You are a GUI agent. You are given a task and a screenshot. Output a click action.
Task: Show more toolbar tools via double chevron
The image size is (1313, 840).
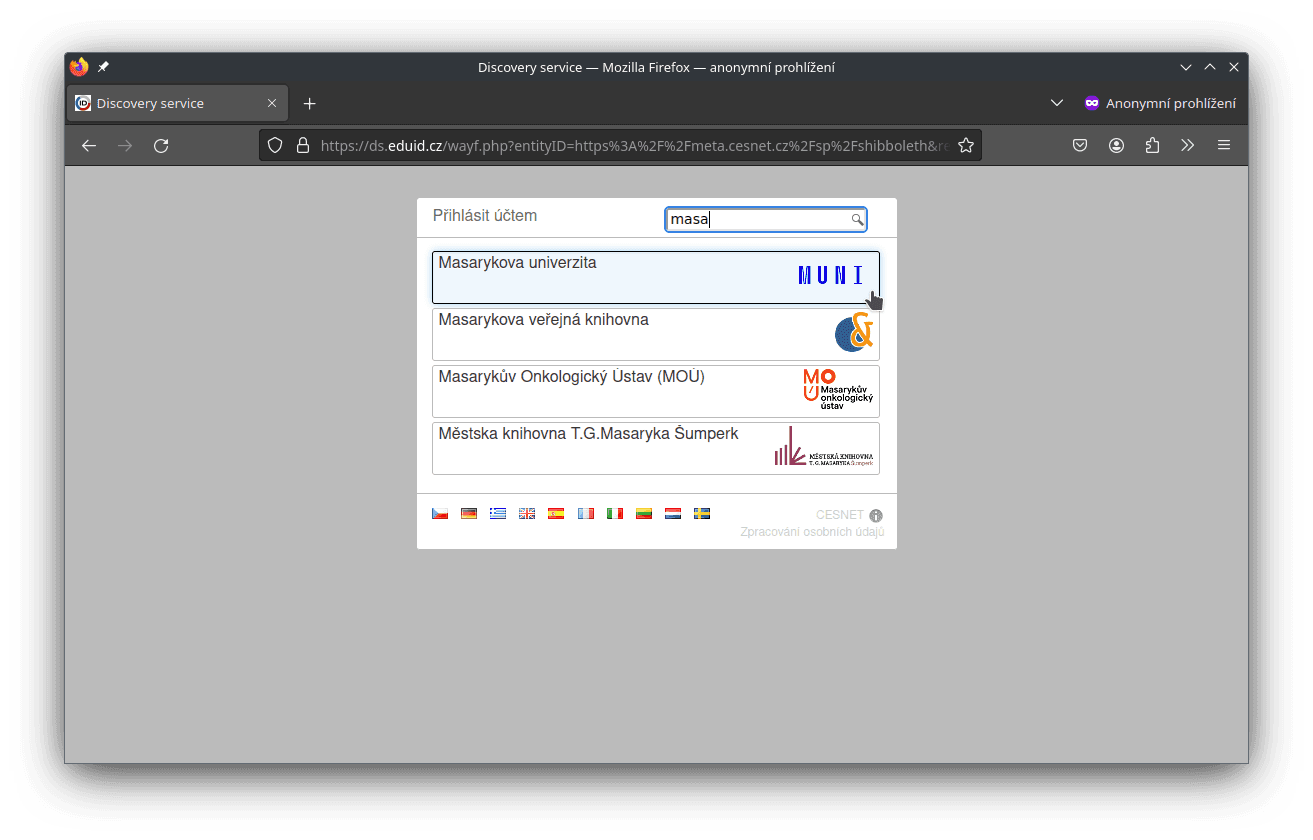pos(1188,146)
